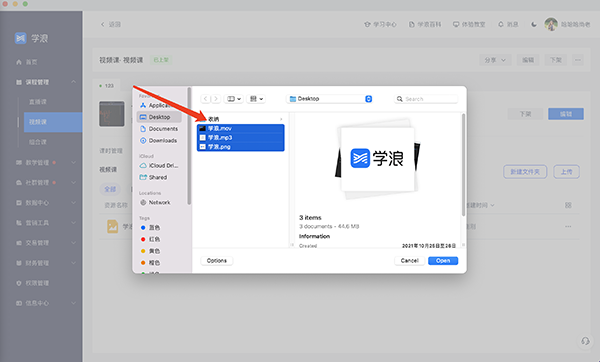Open the user avatar menu
This screenshot has height=362, width=600.
tap(551, 24)
